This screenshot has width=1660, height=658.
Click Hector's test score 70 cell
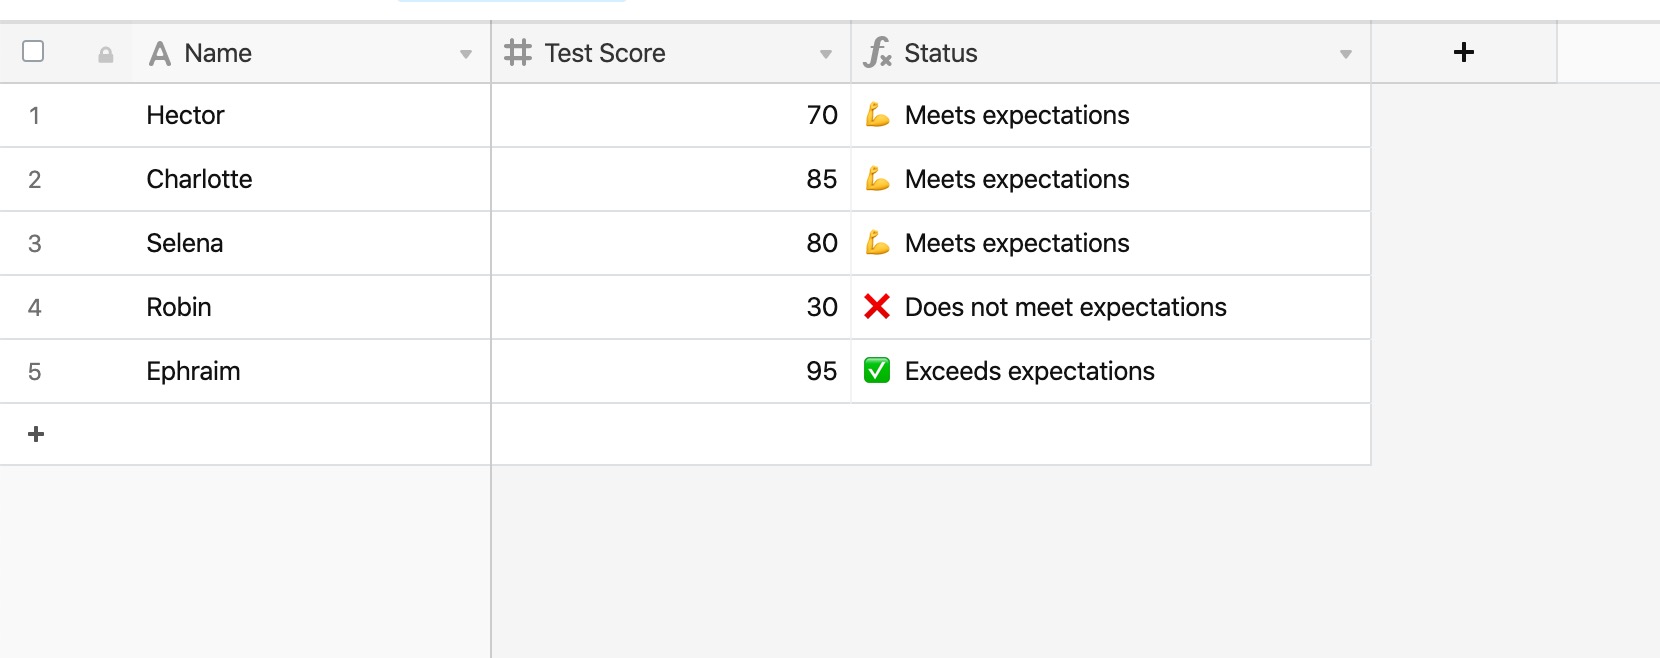click(x=671, y=115)
